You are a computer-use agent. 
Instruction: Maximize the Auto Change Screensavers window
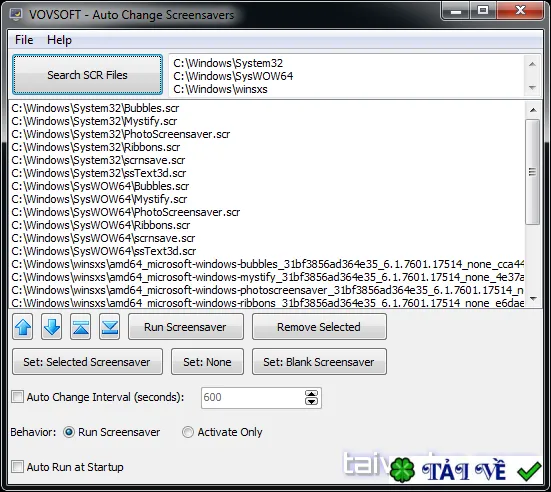(x=483, y=11)
